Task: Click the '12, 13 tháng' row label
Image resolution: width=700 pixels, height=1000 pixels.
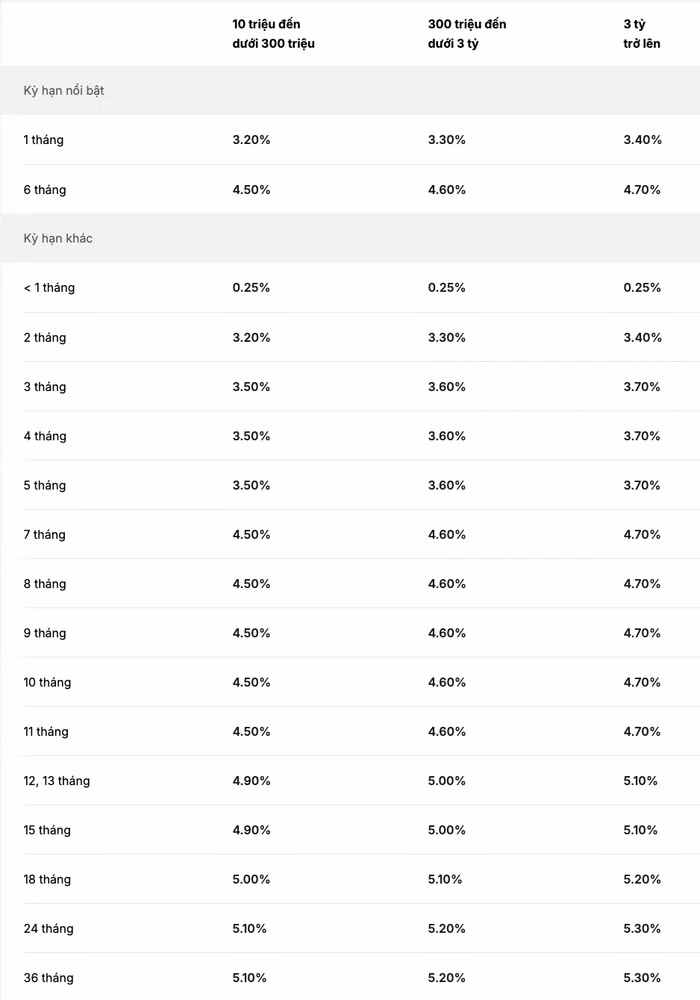Action: tap(57, 781)
